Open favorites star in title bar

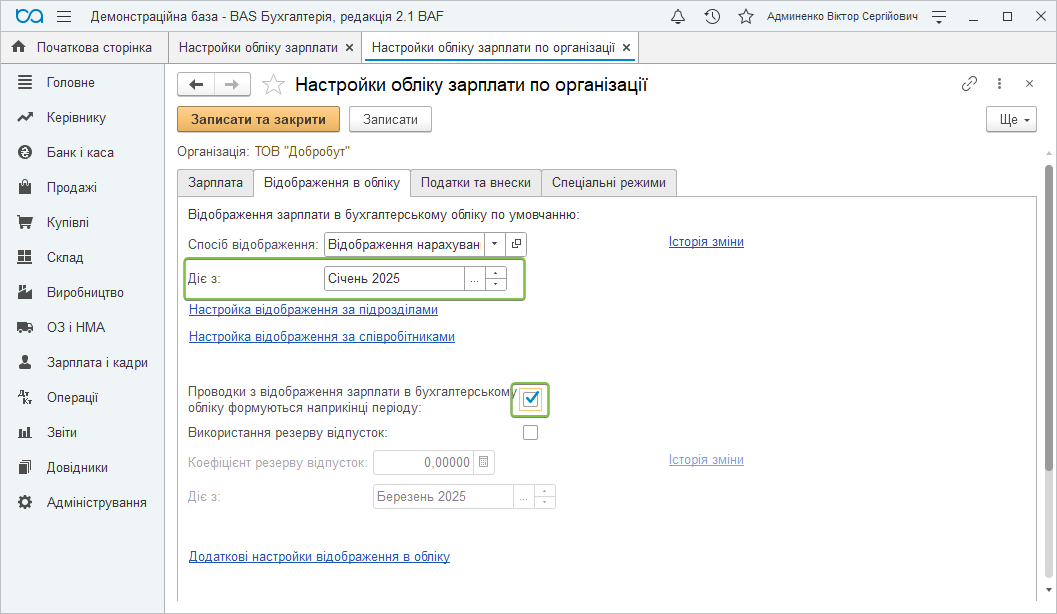click(745, 17)
